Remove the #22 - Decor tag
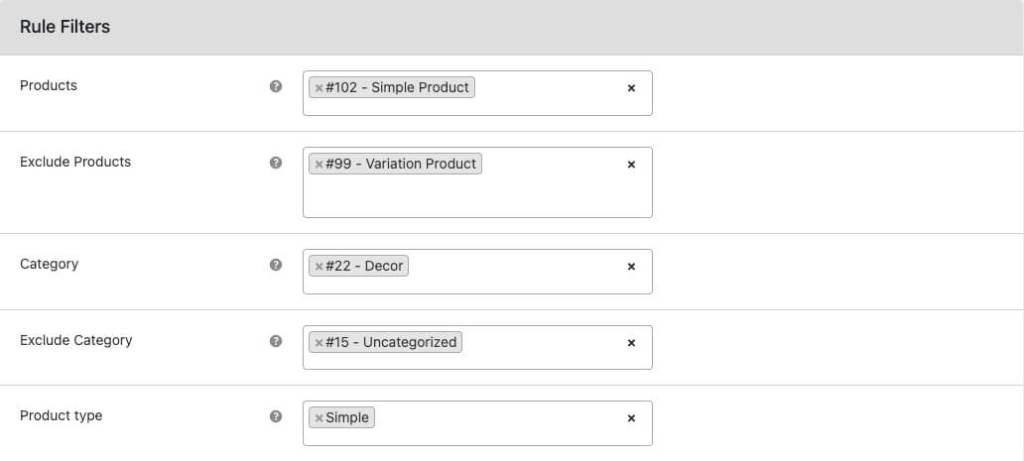The image size is (1024, 461). point(319,267)
